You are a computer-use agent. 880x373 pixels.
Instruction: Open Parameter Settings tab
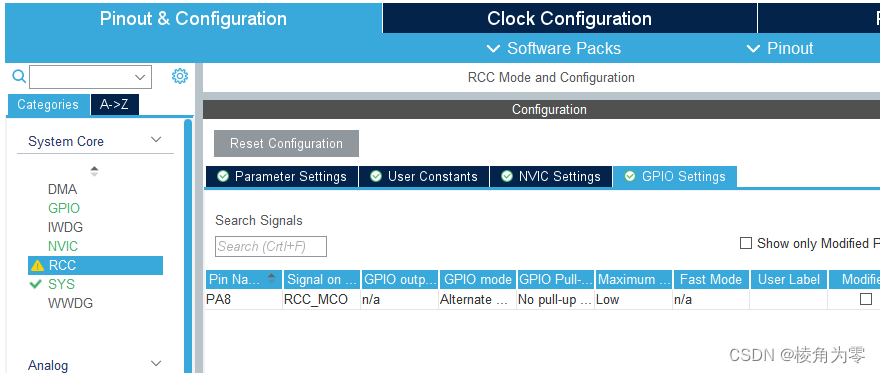coord(282,177)
